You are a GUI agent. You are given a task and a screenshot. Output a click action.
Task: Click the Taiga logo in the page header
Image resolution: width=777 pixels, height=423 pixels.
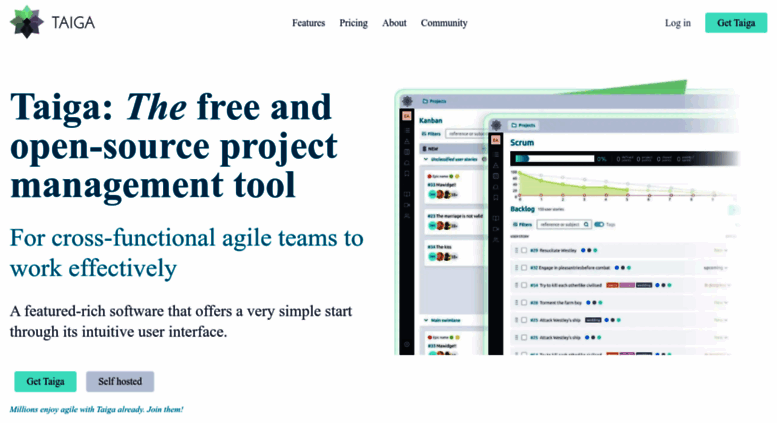pyautogui.click(x=53, y=22)
